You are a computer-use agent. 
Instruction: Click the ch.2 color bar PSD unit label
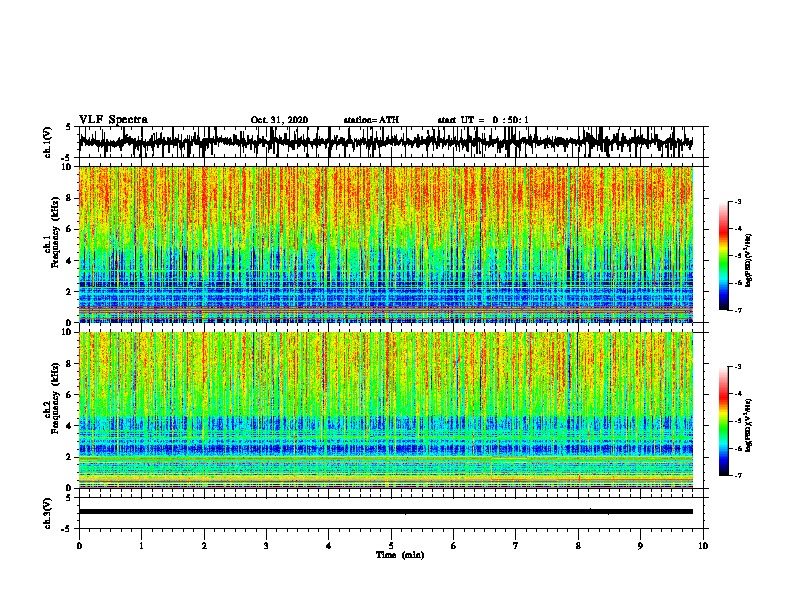coord(749,423)
